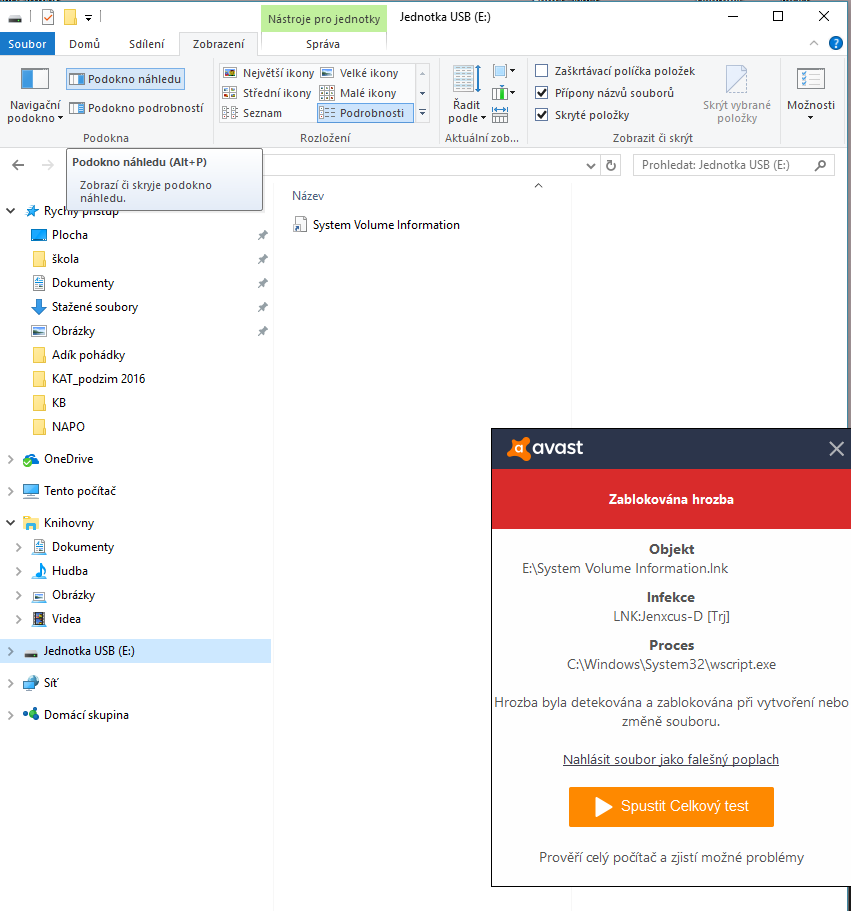
Task: Select Velké ikony layout
Action: click(360, 73)
